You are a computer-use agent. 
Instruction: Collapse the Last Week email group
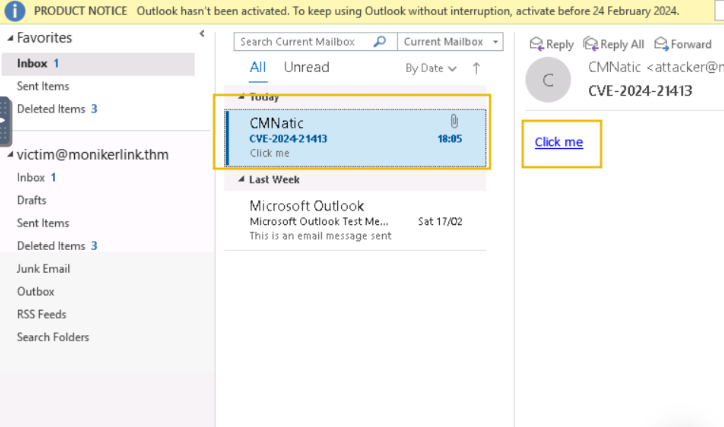tap(241, 179)
